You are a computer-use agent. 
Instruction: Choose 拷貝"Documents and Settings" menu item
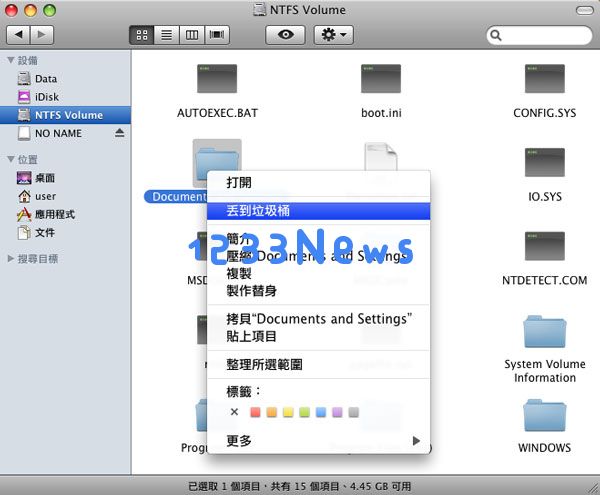click(318, 319)
